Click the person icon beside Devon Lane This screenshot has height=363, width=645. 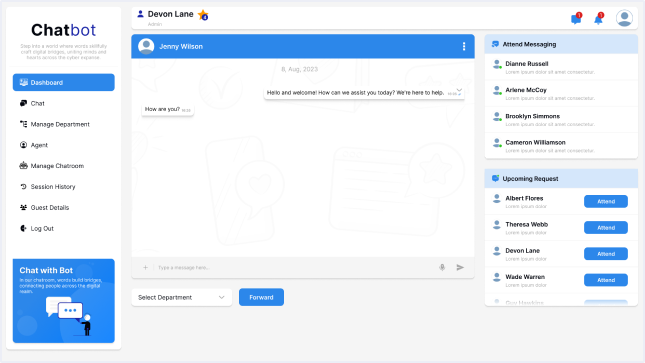pos(140,14)
